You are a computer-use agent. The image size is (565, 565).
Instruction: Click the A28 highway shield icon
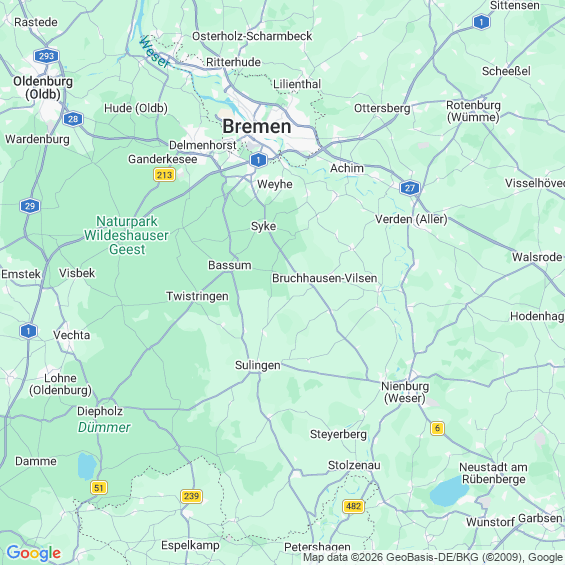(x=73, y=119)
